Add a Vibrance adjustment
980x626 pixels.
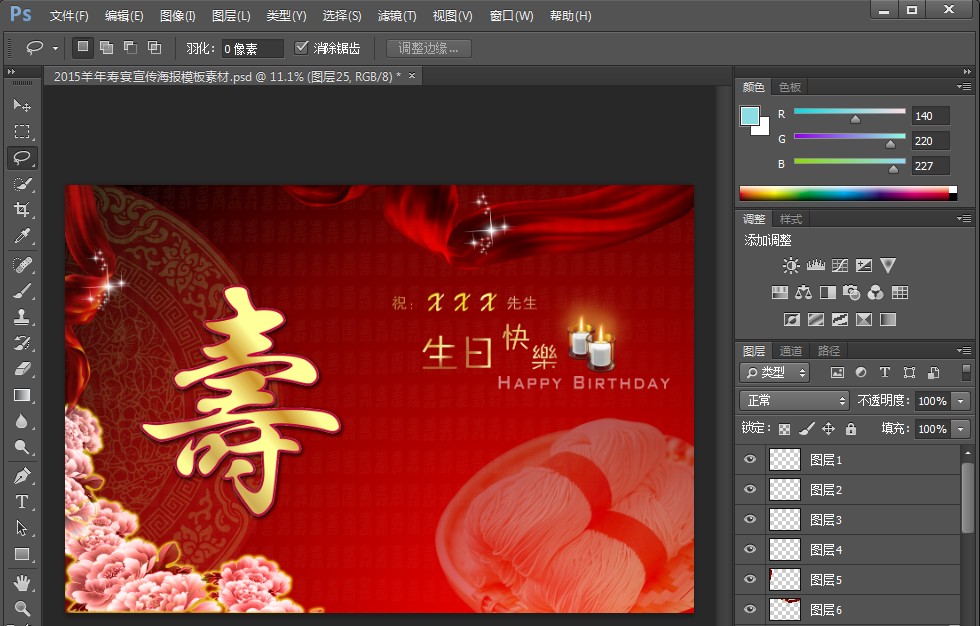tap(888, 266)
